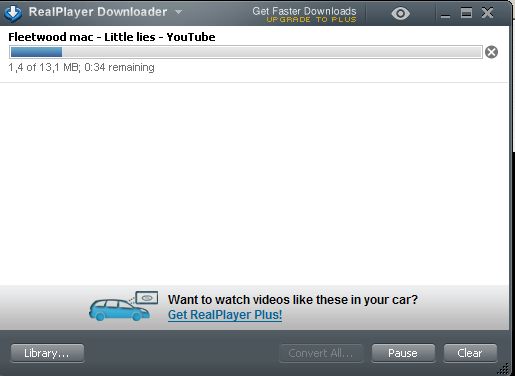Clear the download list
515x376 pixels.
point(470,353)
